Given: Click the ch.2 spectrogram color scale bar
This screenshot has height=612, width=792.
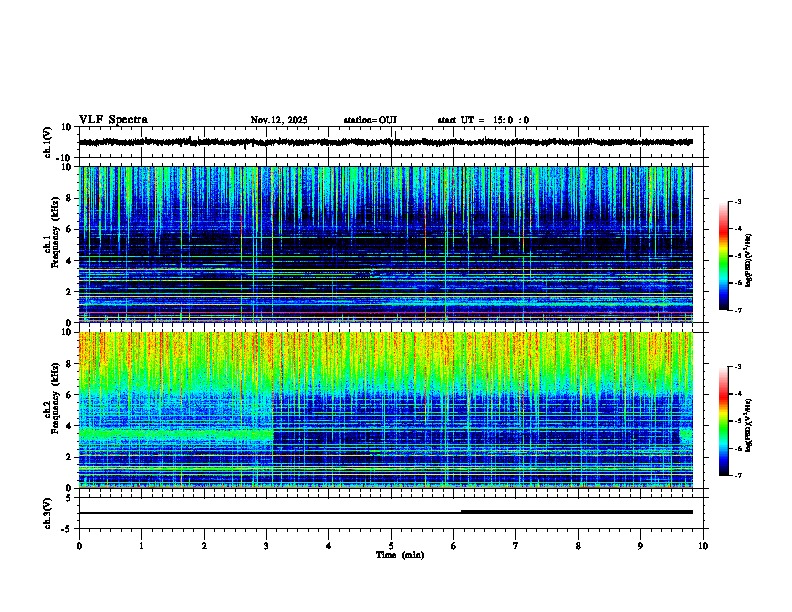Looking at the screenshot, I should pos(723,421).
